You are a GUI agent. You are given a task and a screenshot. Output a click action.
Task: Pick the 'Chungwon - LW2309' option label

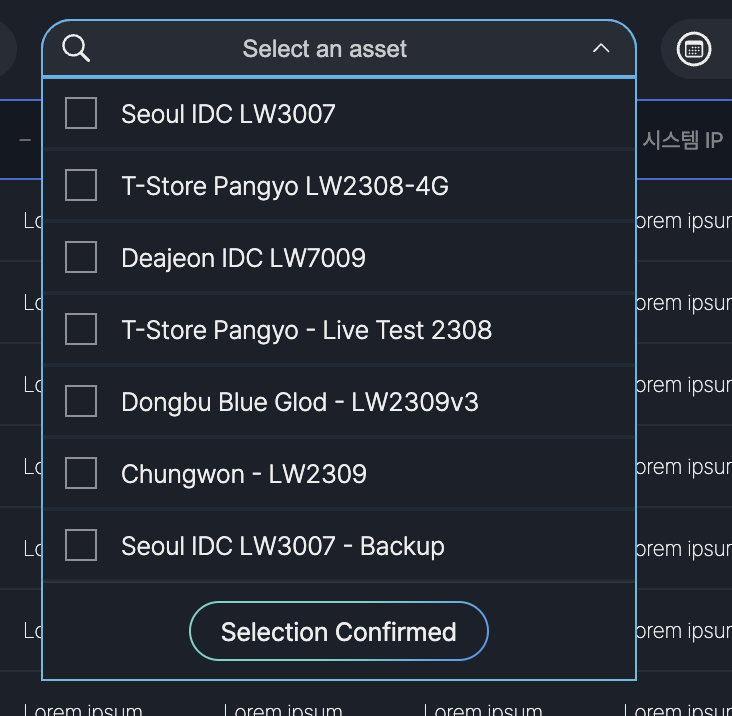pyautogui.click(x=244, y=474)
